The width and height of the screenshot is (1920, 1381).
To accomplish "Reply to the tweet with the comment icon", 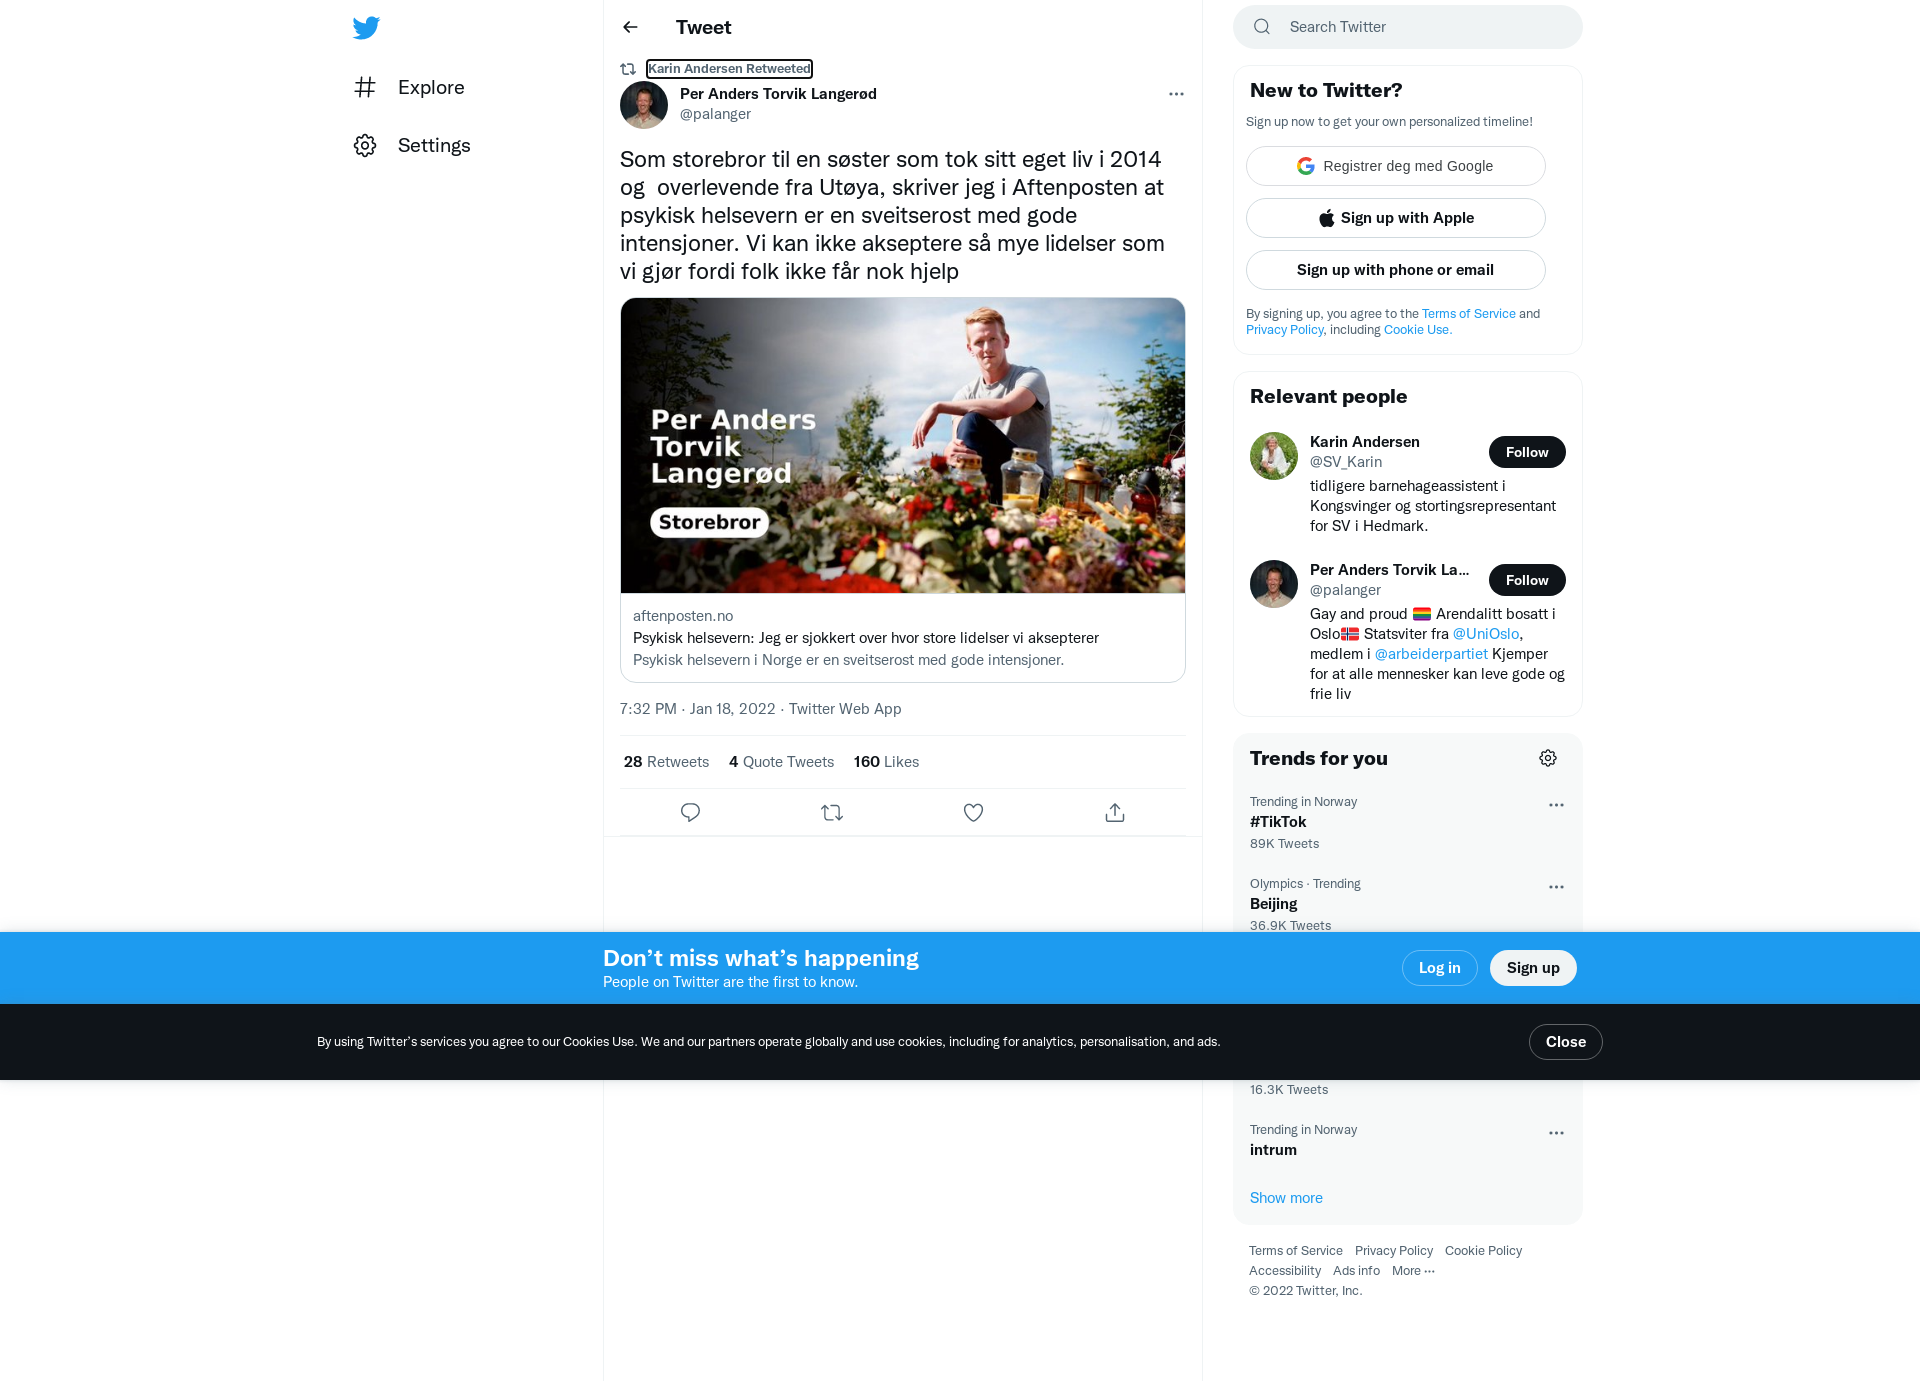I will tap(690, 812).
